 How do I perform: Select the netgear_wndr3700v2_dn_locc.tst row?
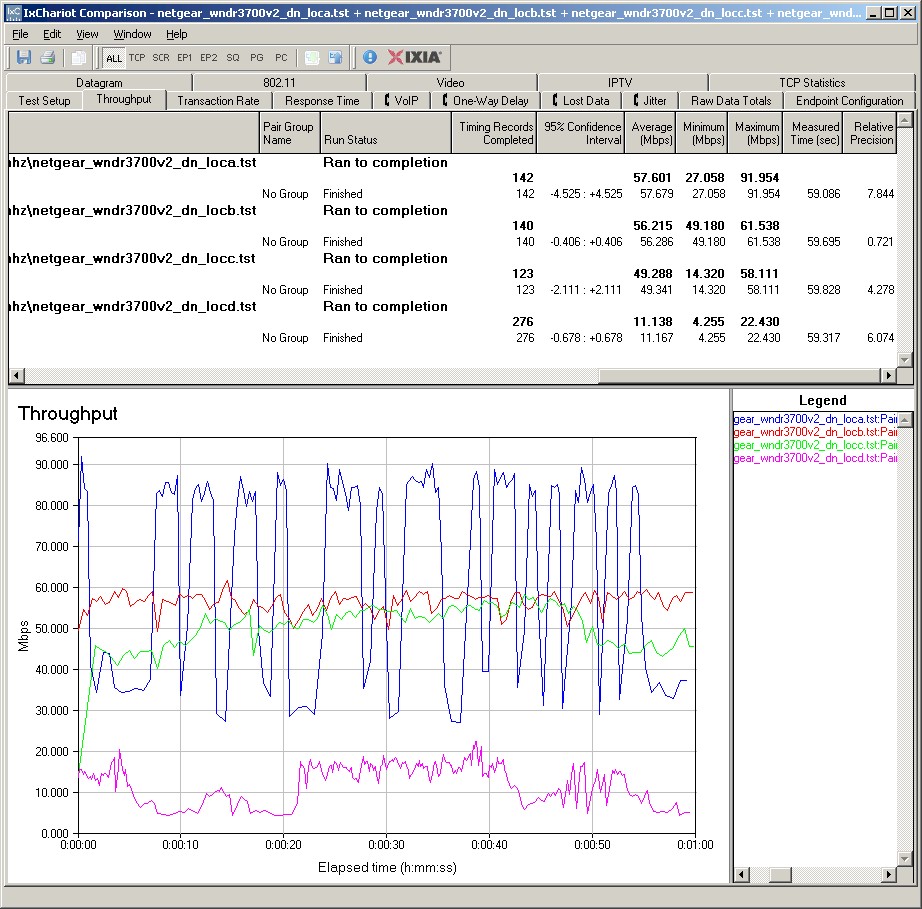pos(452,259)
